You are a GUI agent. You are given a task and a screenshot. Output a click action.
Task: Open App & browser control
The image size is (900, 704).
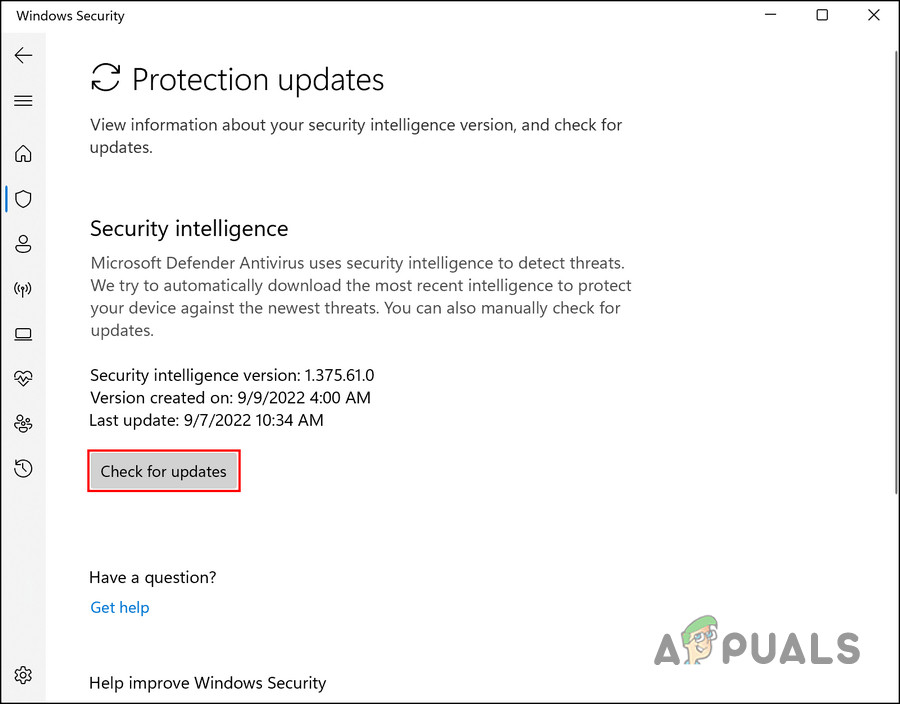pyautogui.click(x=23, y=334)
